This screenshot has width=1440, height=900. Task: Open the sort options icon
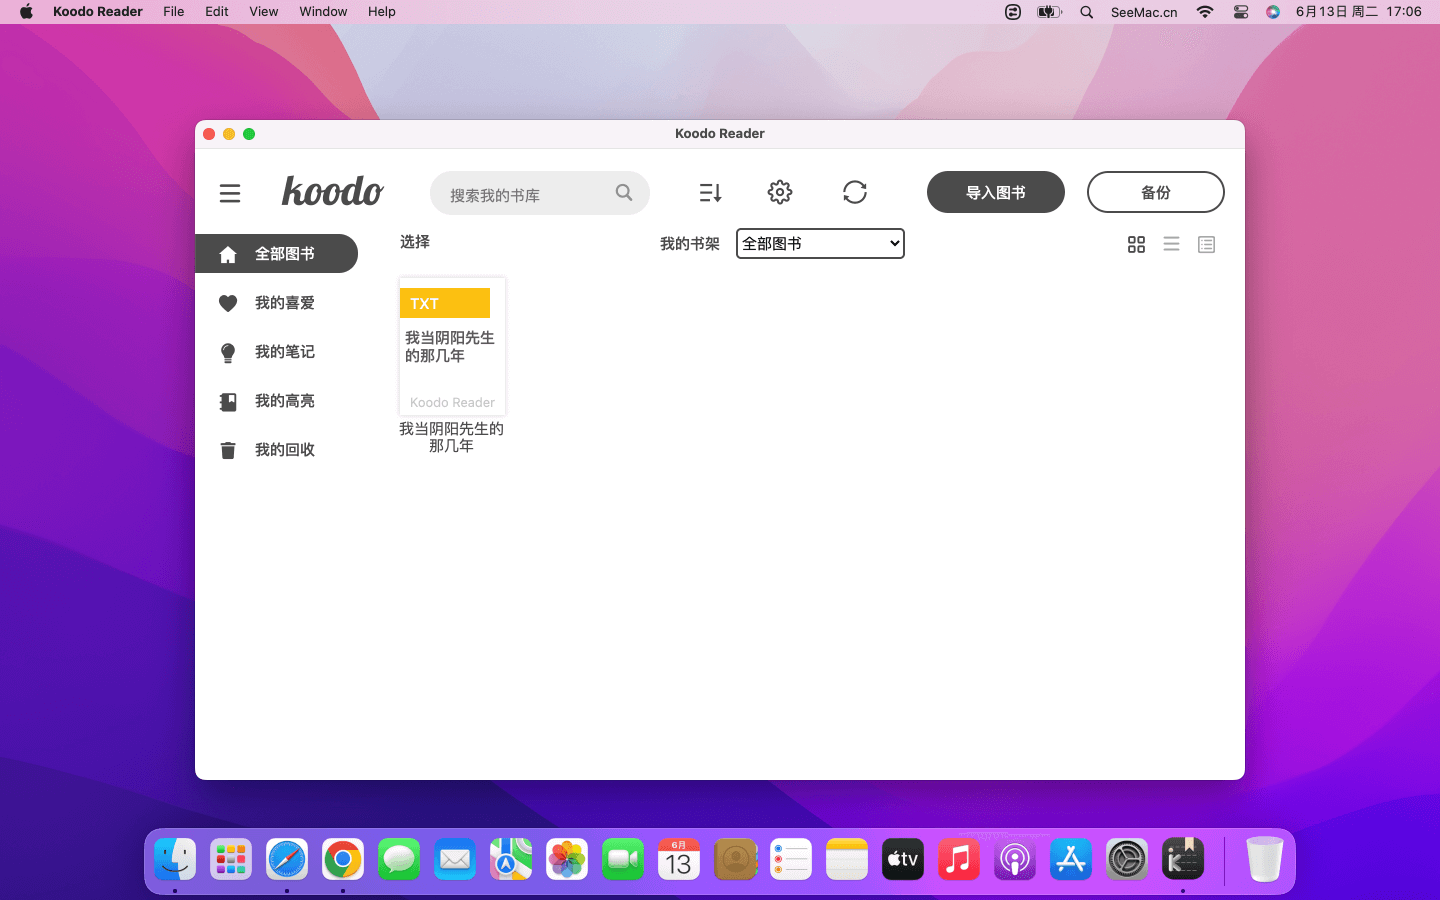click(x=710, y=193)
